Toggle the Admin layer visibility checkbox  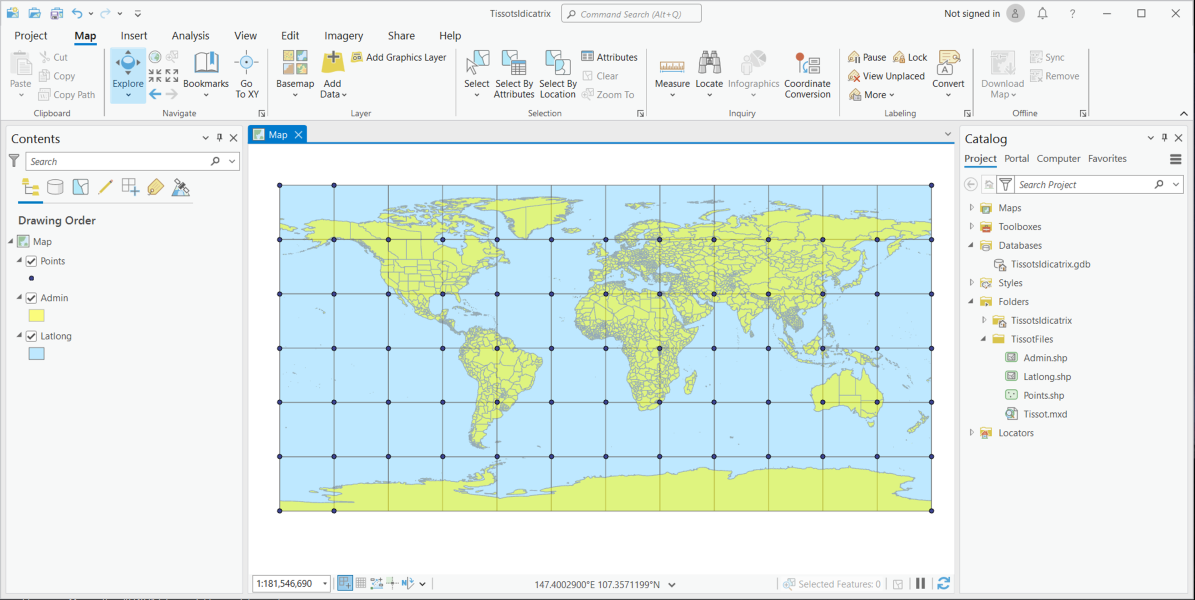coord(31,298)
